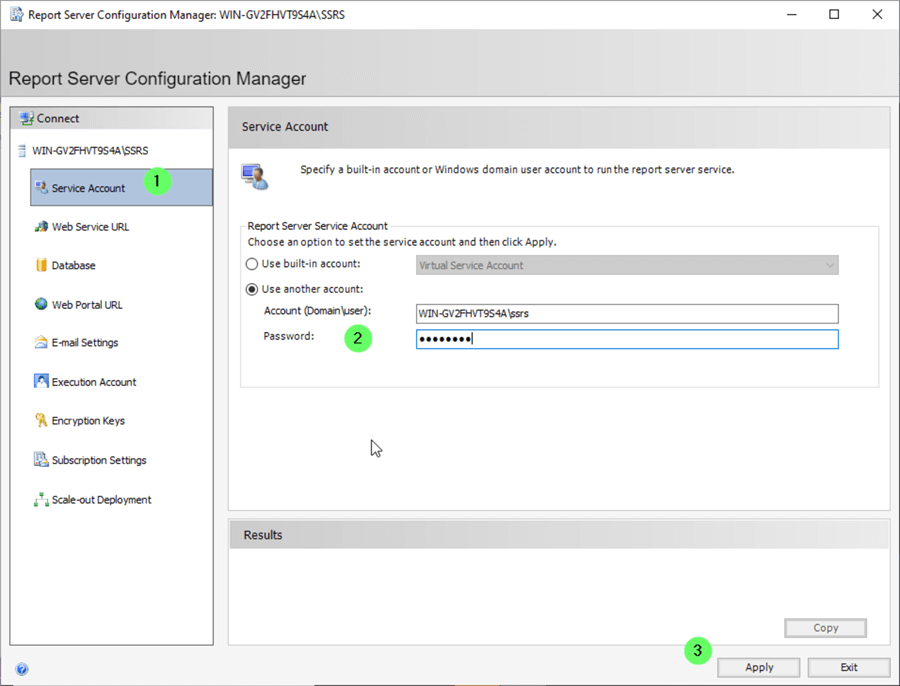Click the Exit button
Screen dimensions: 900x686
[x=848, y=667]
